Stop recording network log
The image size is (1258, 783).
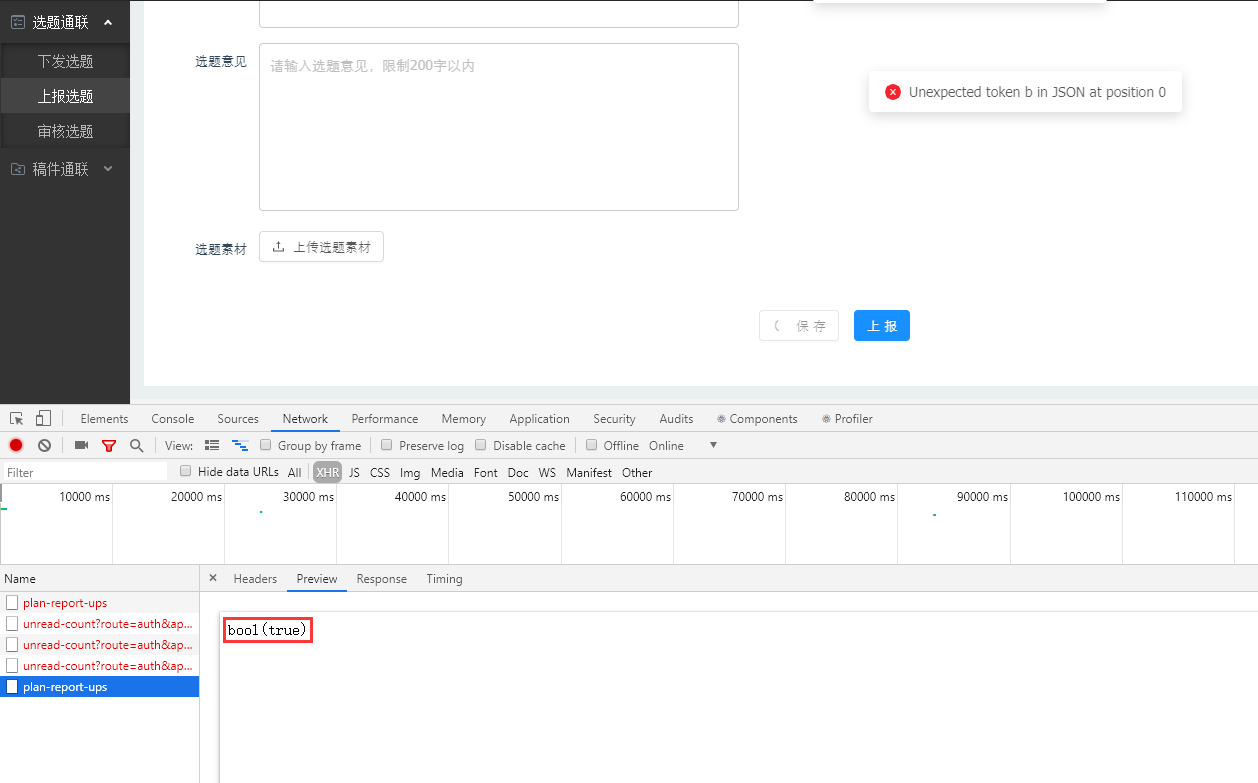pyautogui.click(x=16, y=446)
